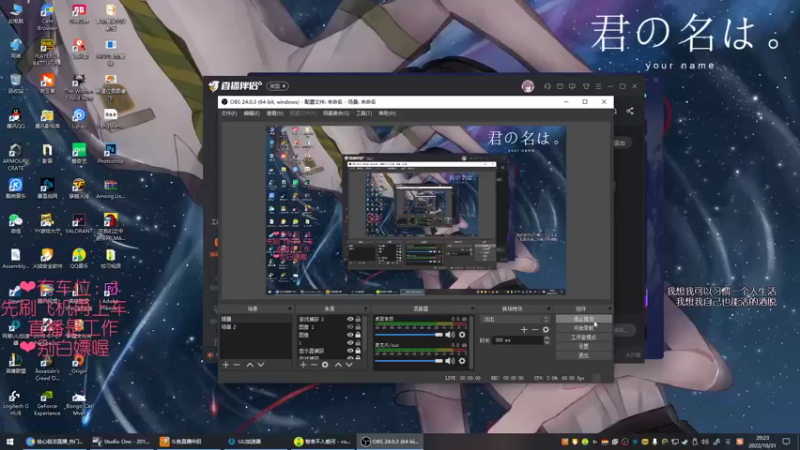Move the selected scene down in the Scenes list
The height and width of the screenshot is (450, 800).
click(x=261, y=365)
